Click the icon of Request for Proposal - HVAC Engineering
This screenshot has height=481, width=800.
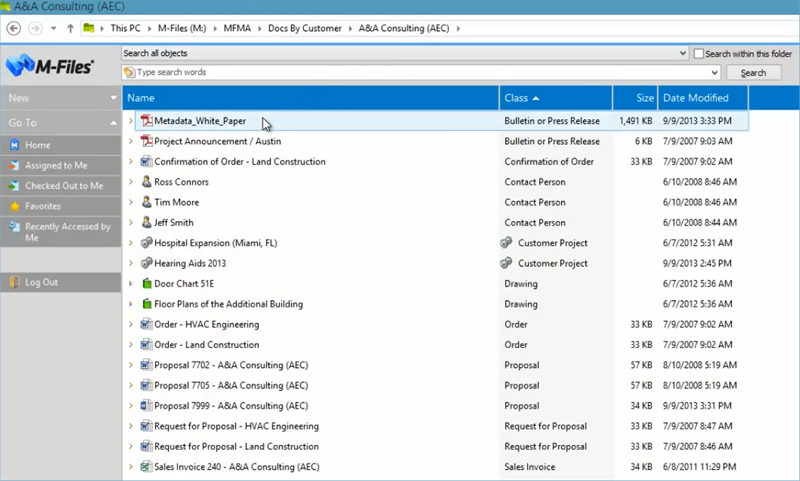(146, 426)
